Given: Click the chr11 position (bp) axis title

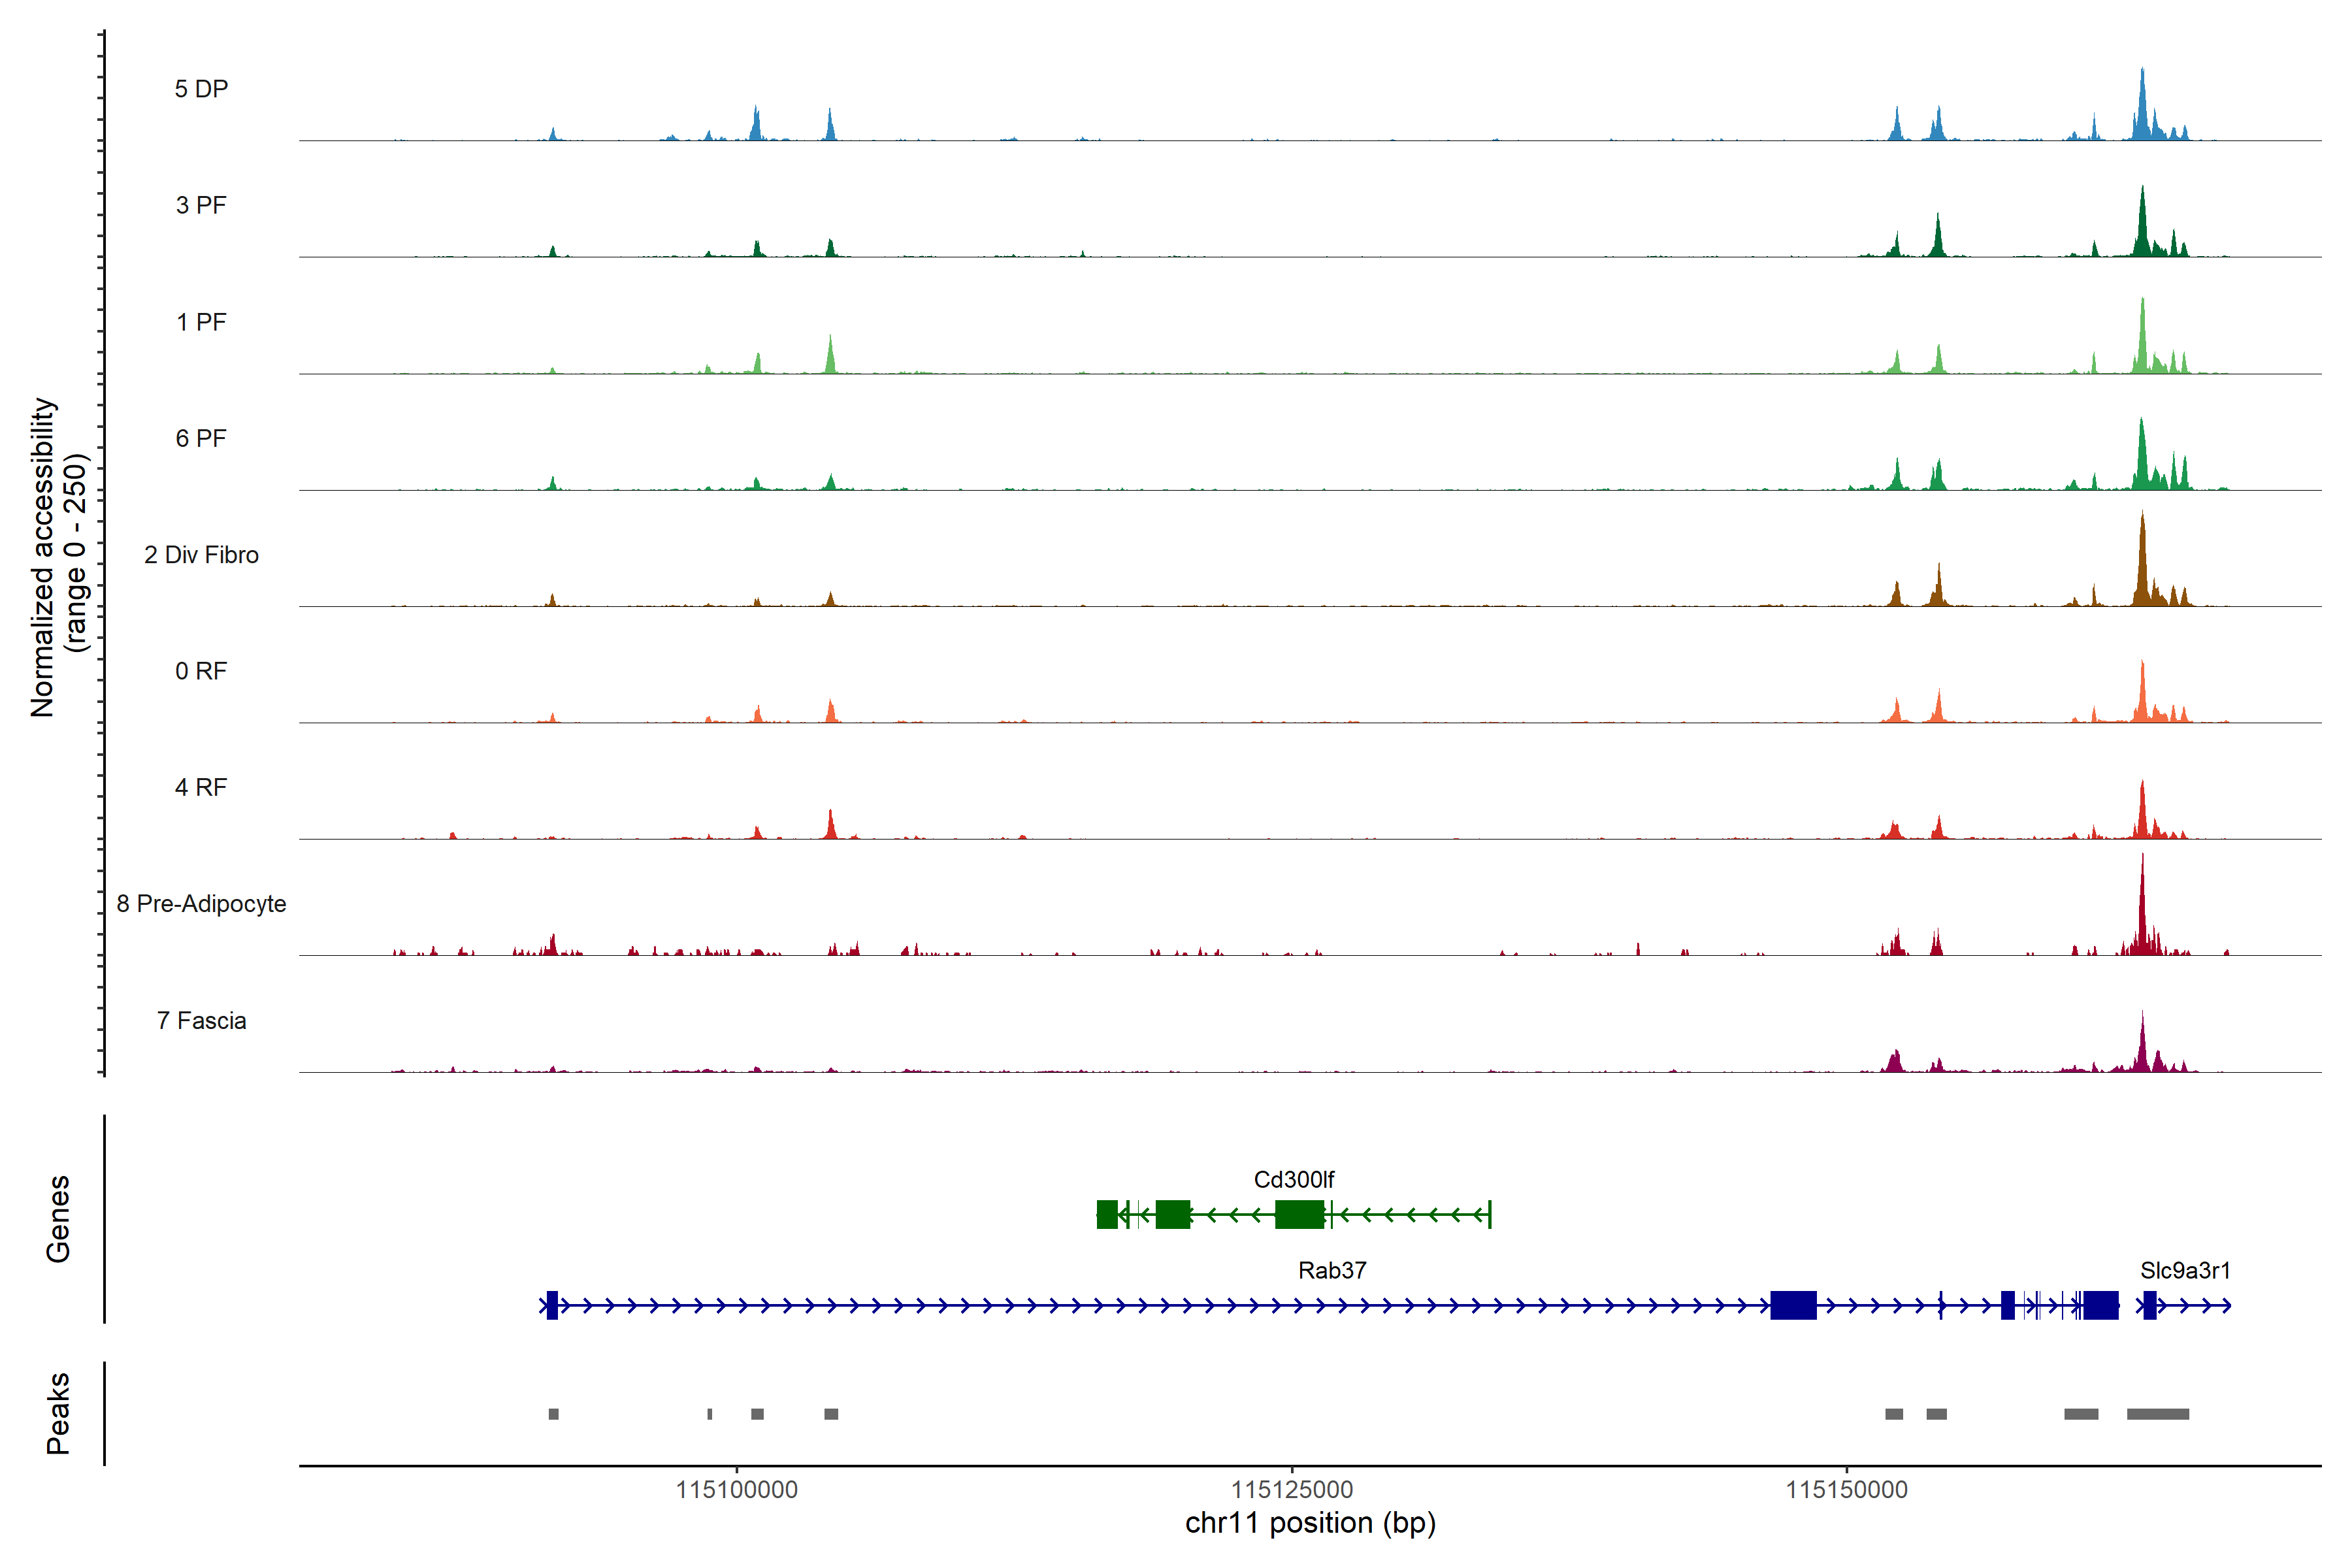Looking at the screenshot, I should tap(1310, 1524).
